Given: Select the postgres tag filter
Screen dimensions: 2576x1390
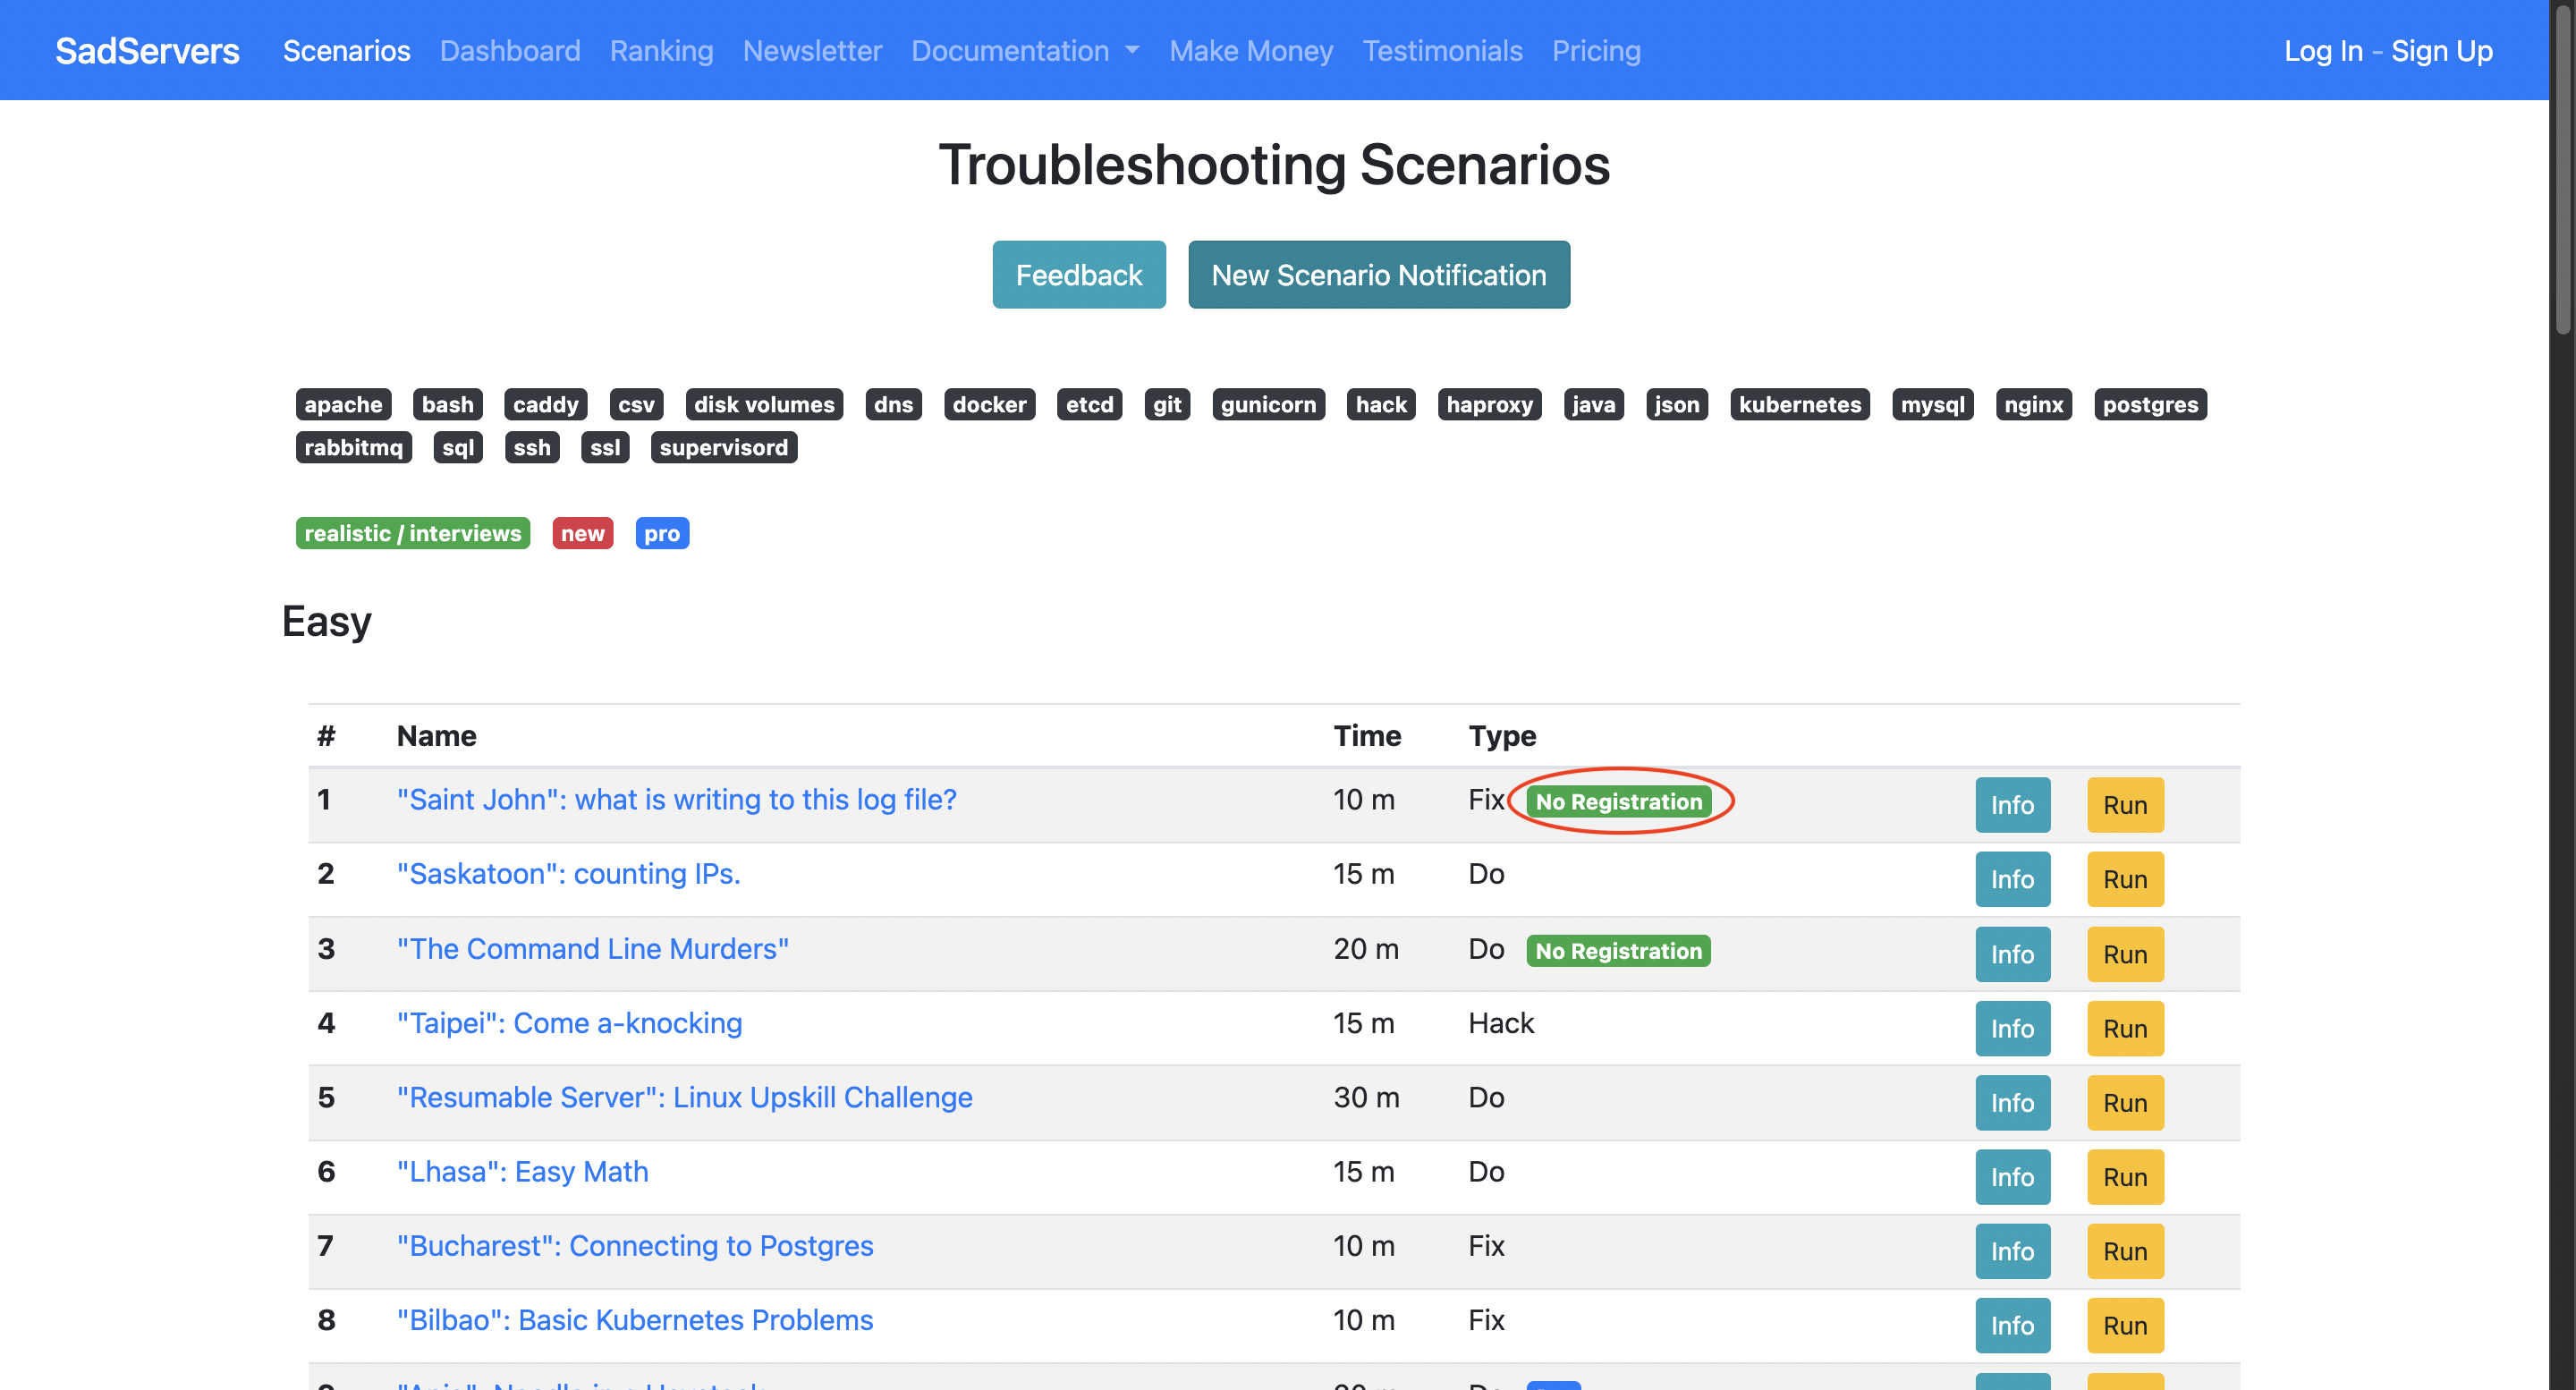Looking at the screenshot, I should click(x=2149, y=405).
